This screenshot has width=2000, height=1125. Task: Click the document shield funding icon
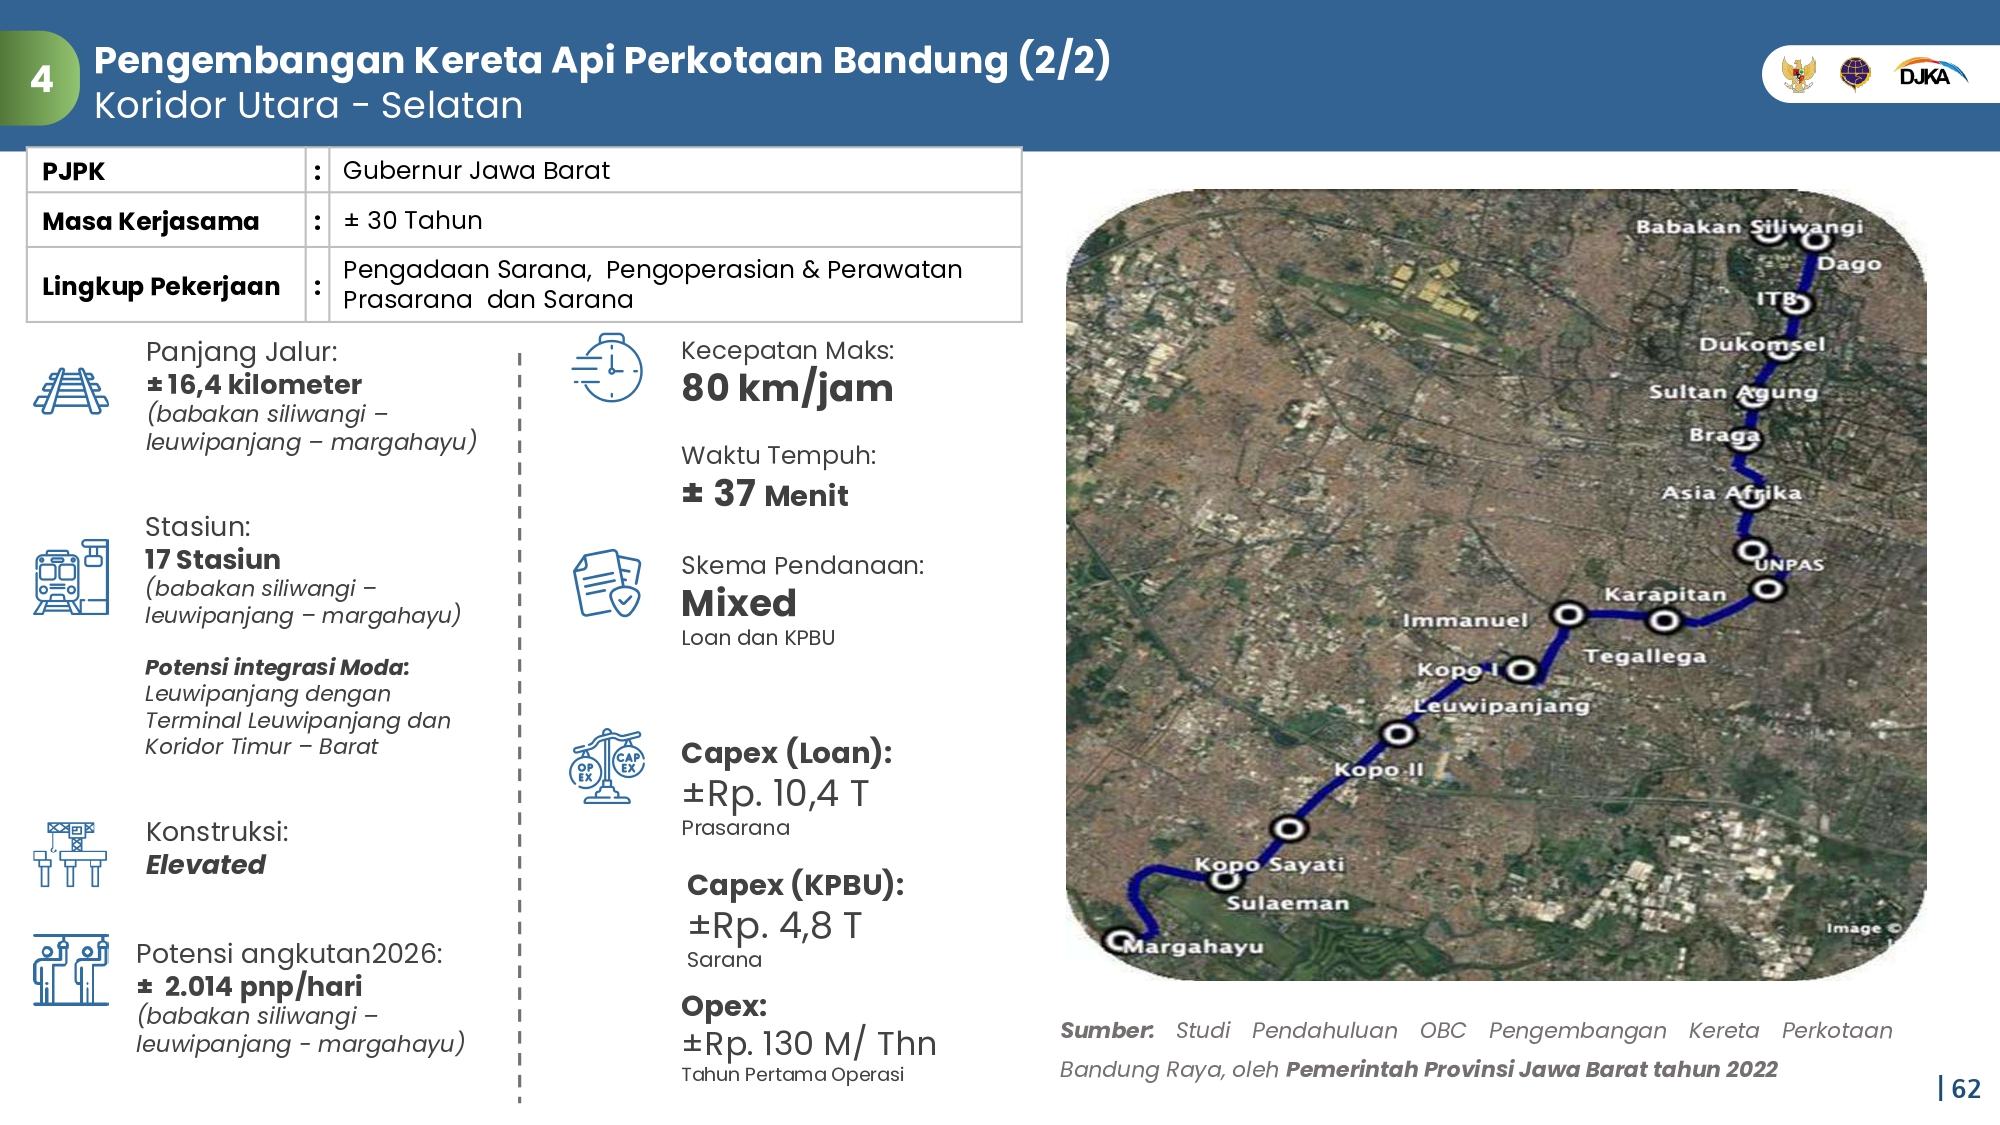607,583
